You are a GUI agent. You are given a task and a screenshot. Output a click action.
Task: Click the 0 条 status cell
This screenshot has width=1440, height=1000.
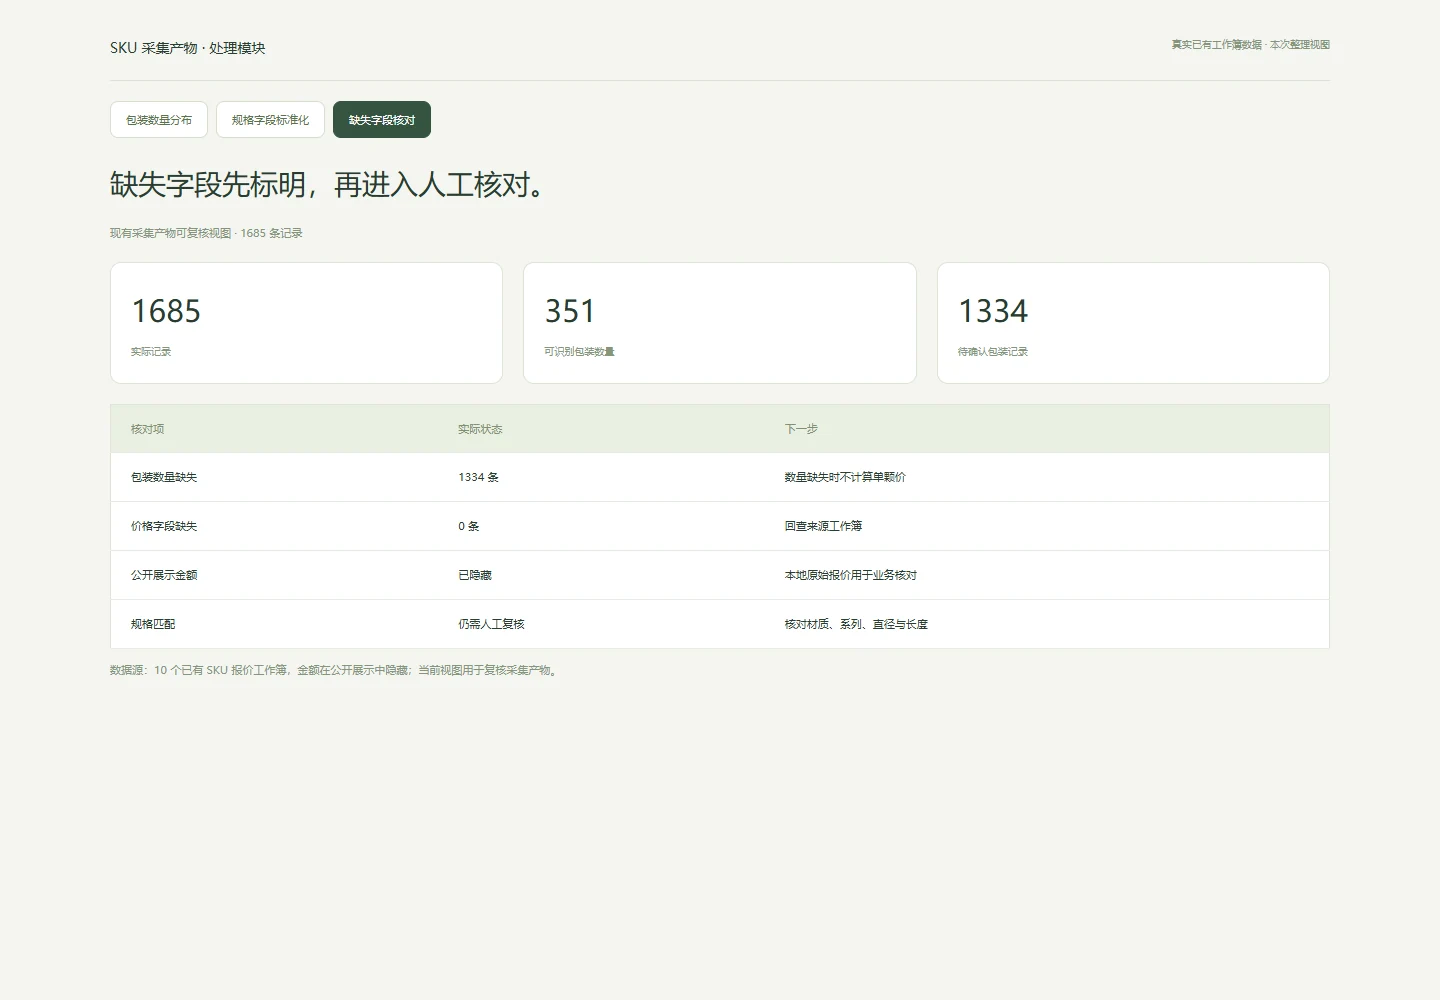(x=469, y=526)
